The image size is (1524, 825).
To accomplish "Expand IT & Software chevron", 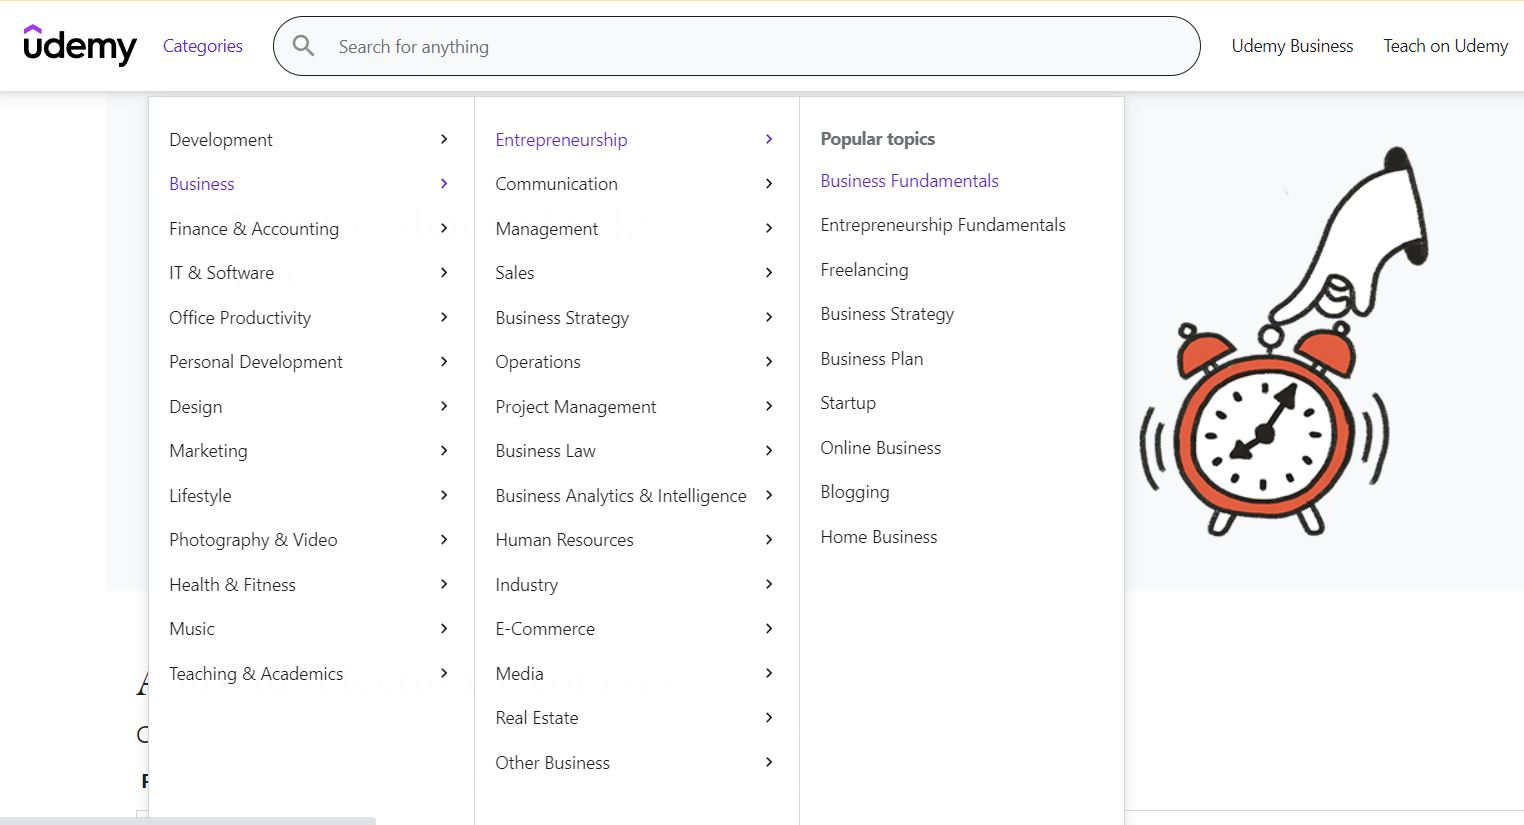I will pyautogui.click(x=444, y=272).
